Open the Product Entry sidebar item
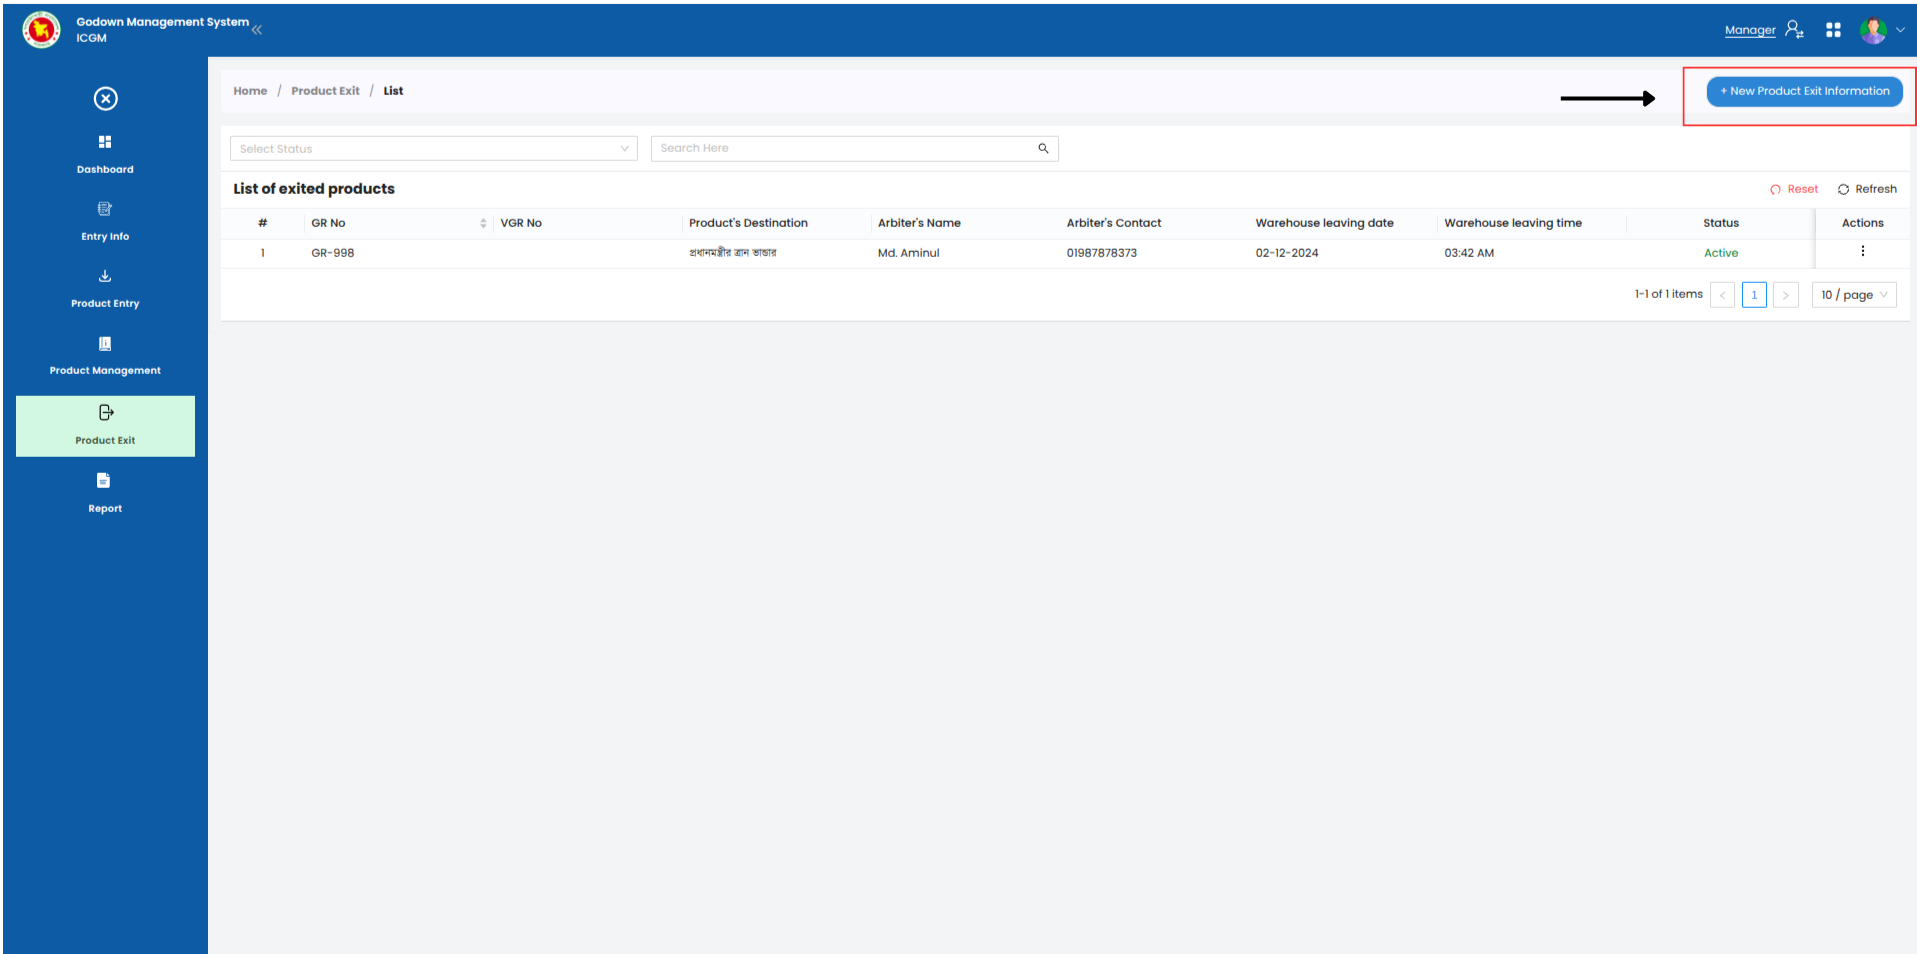Screen dimensions: 1917x954 pyautogui.click(x=105, y=289)
